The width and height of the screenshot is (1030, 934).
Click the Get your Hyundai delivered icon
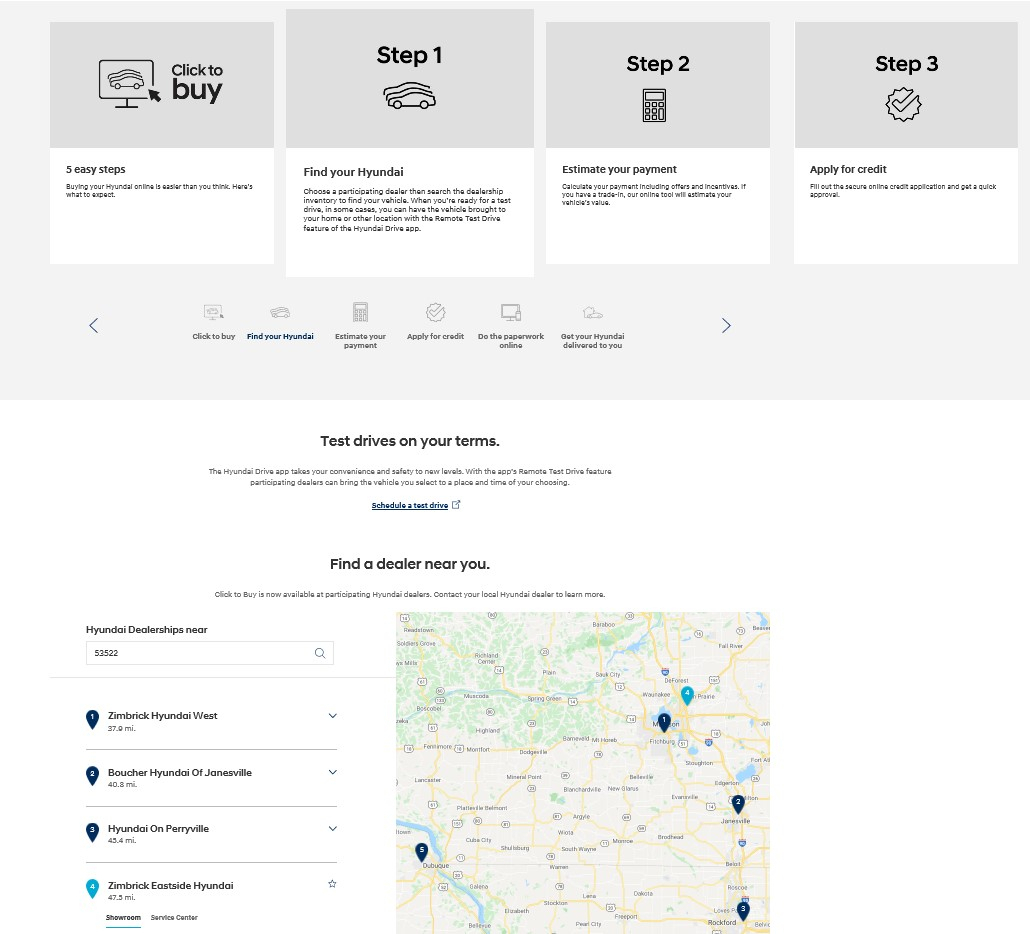[x=593, y=312]
